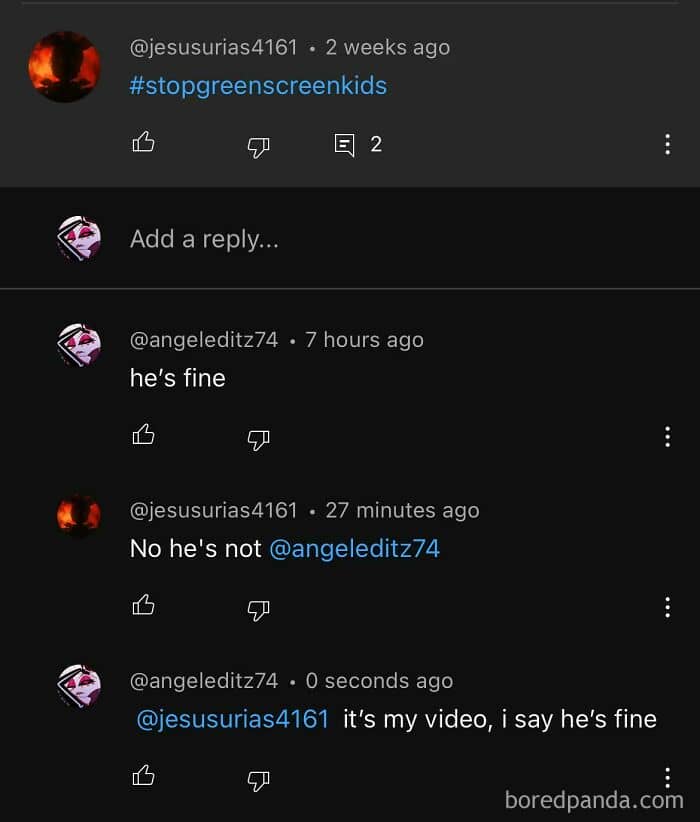Open the top commenter's fiery avatar

[x=64, y=66]
